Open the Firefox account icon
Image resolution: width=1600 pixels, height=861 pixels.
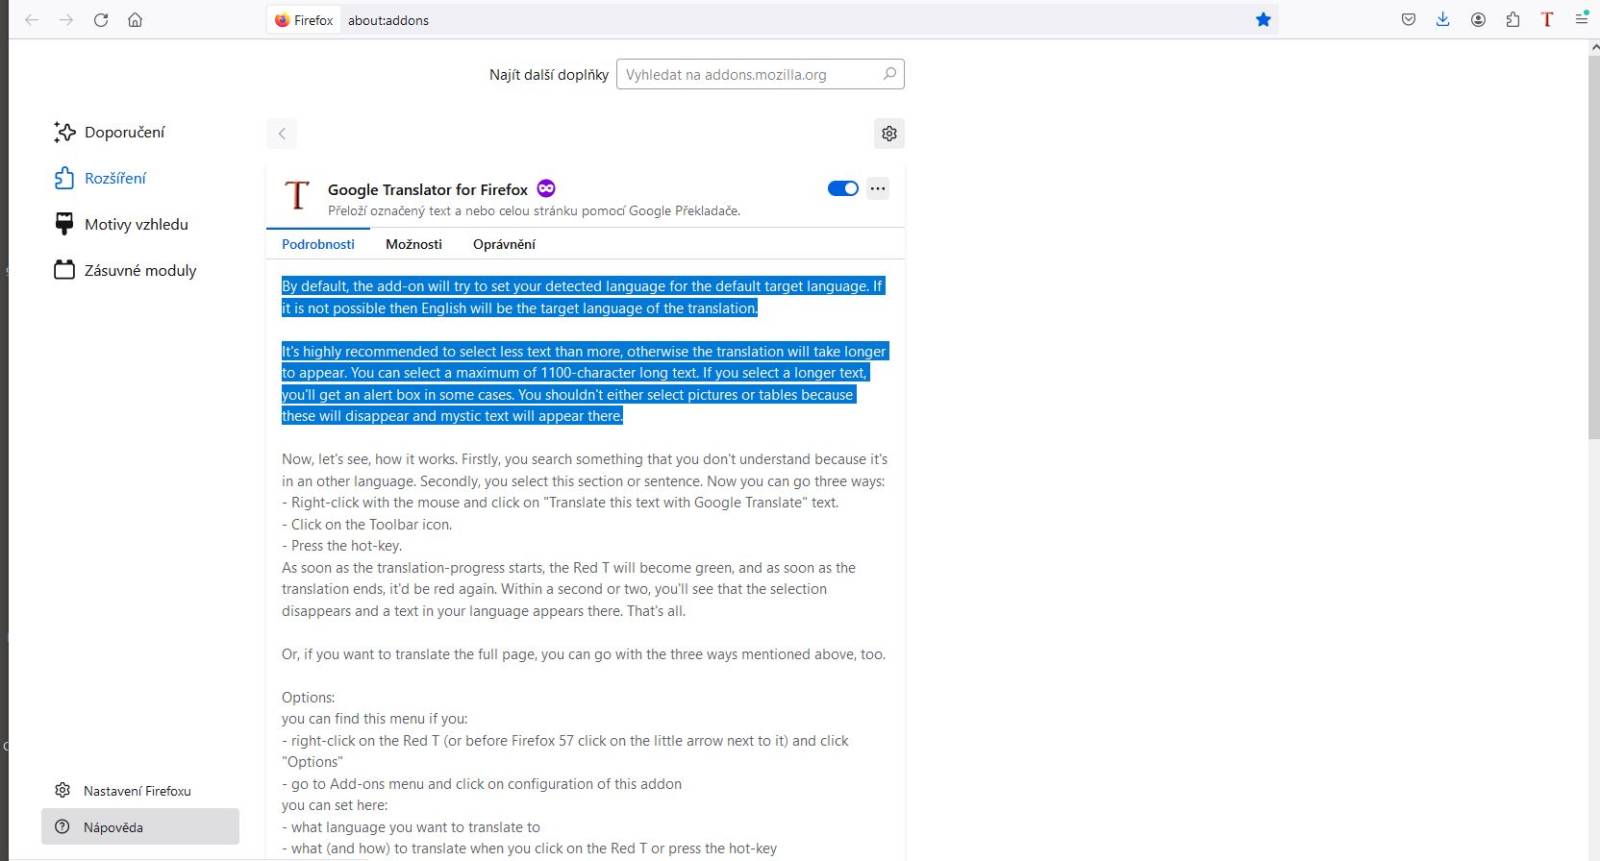(1478, 20)
